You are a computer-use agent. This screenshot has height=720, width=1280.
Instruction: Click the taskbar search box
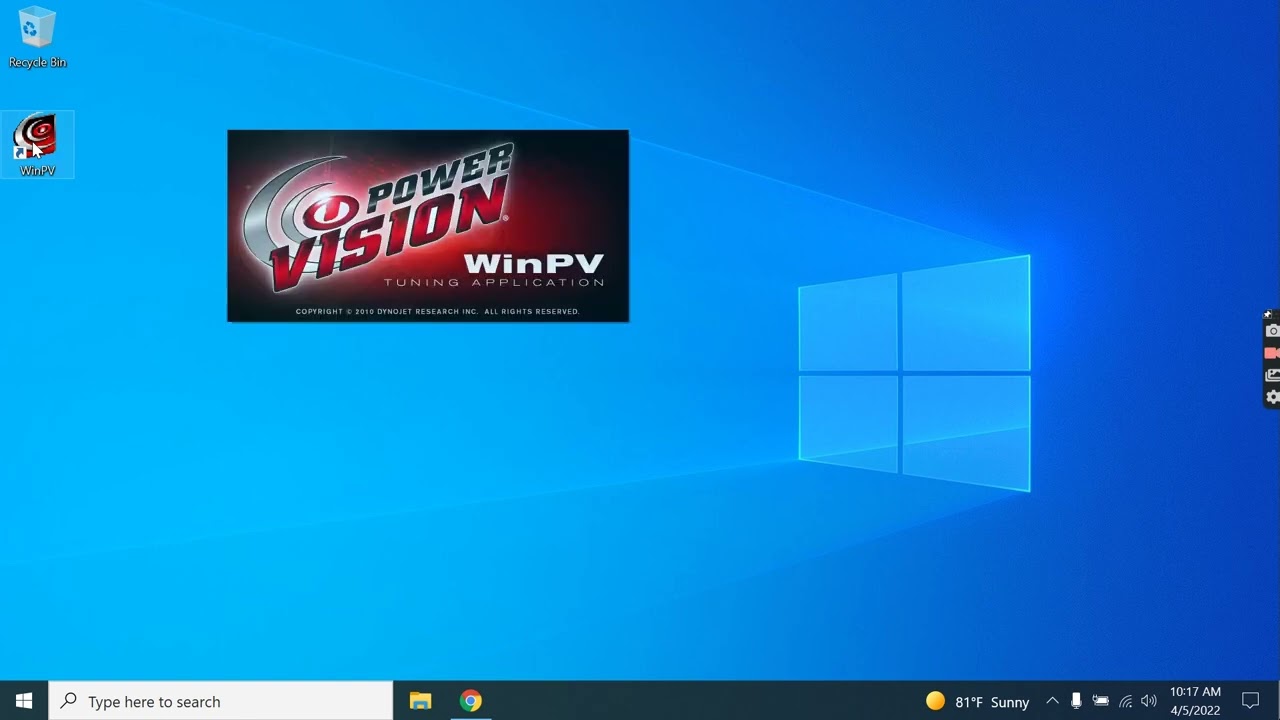tap(221, 701)
